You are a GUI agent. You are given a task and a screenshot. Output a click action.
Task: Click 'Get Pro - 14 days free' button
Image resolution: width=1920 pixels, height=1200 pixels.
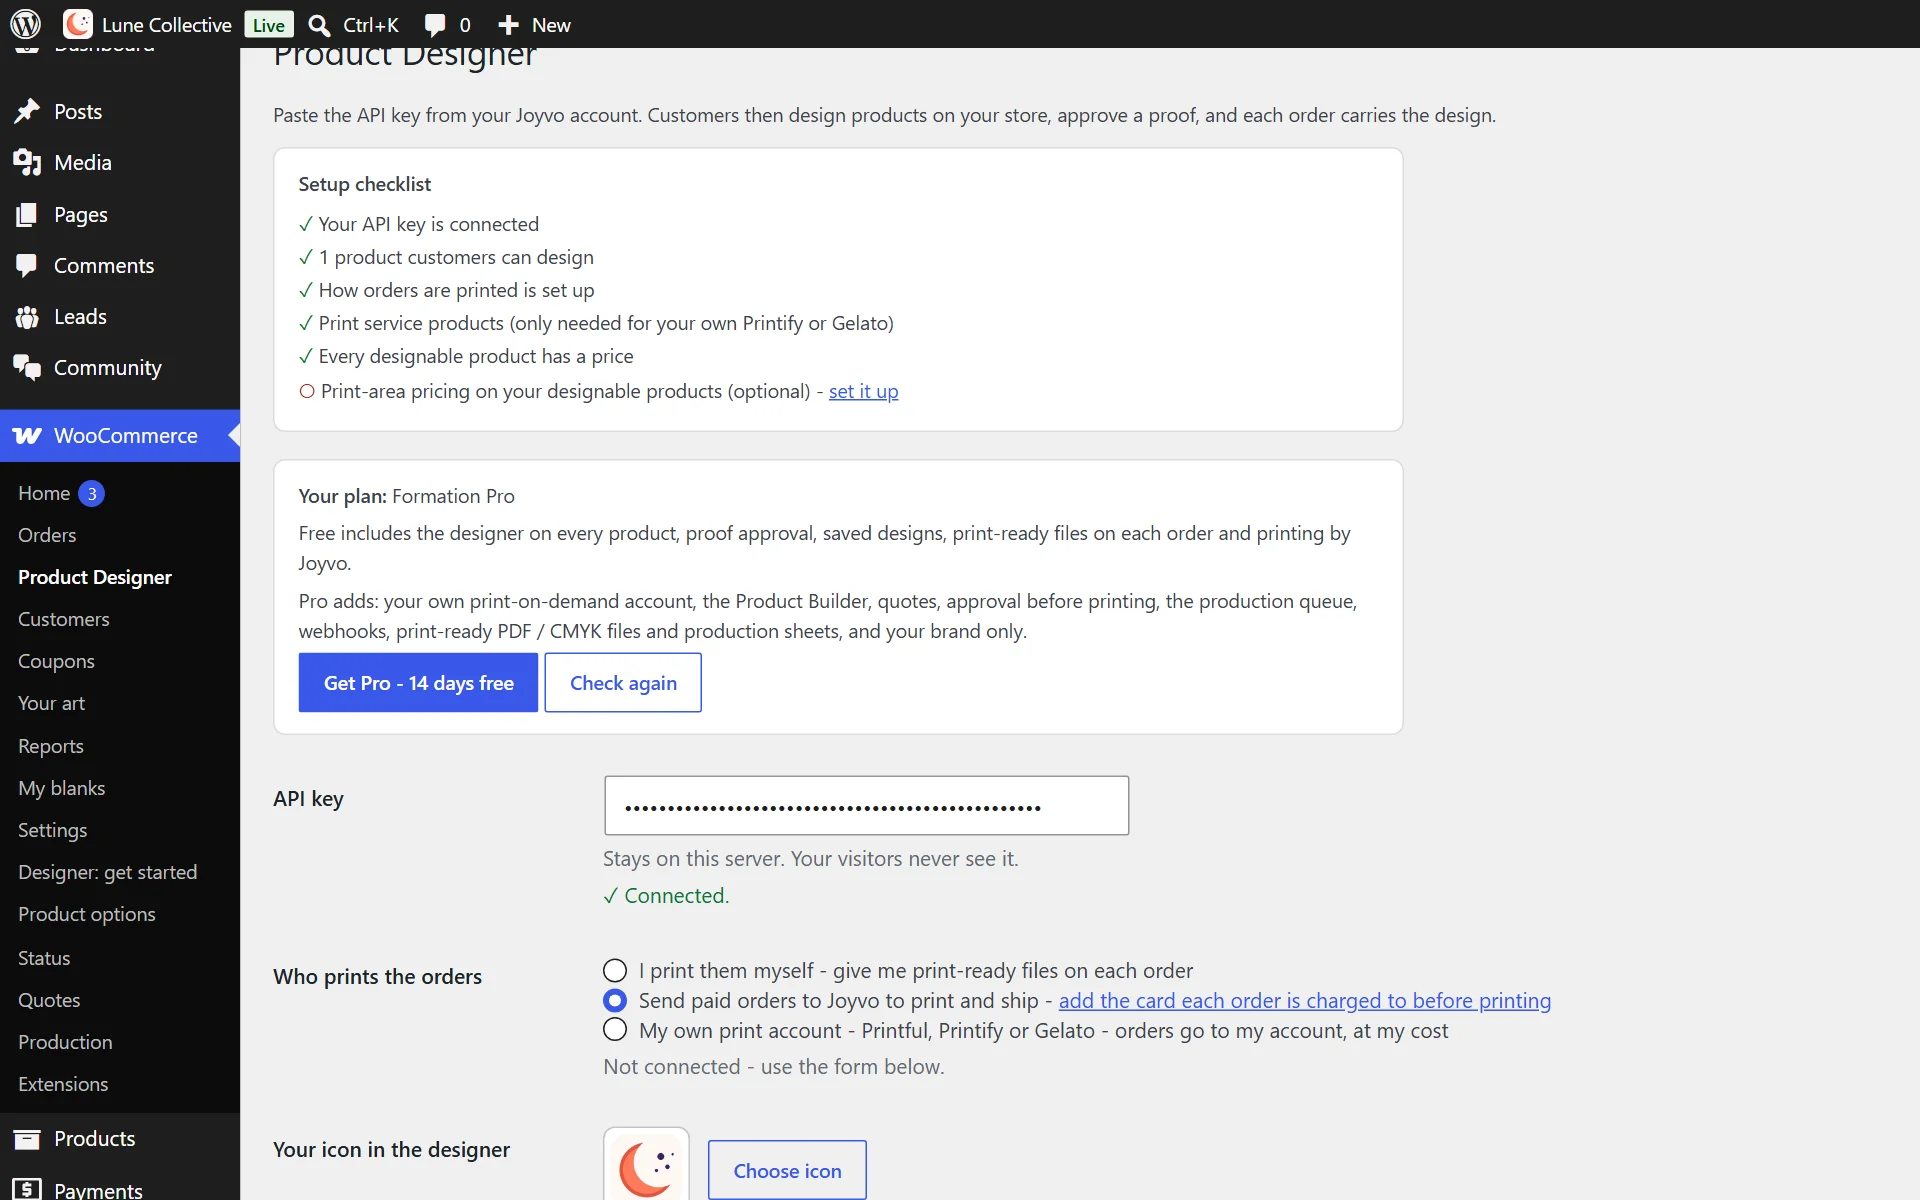tap(418, 683)
